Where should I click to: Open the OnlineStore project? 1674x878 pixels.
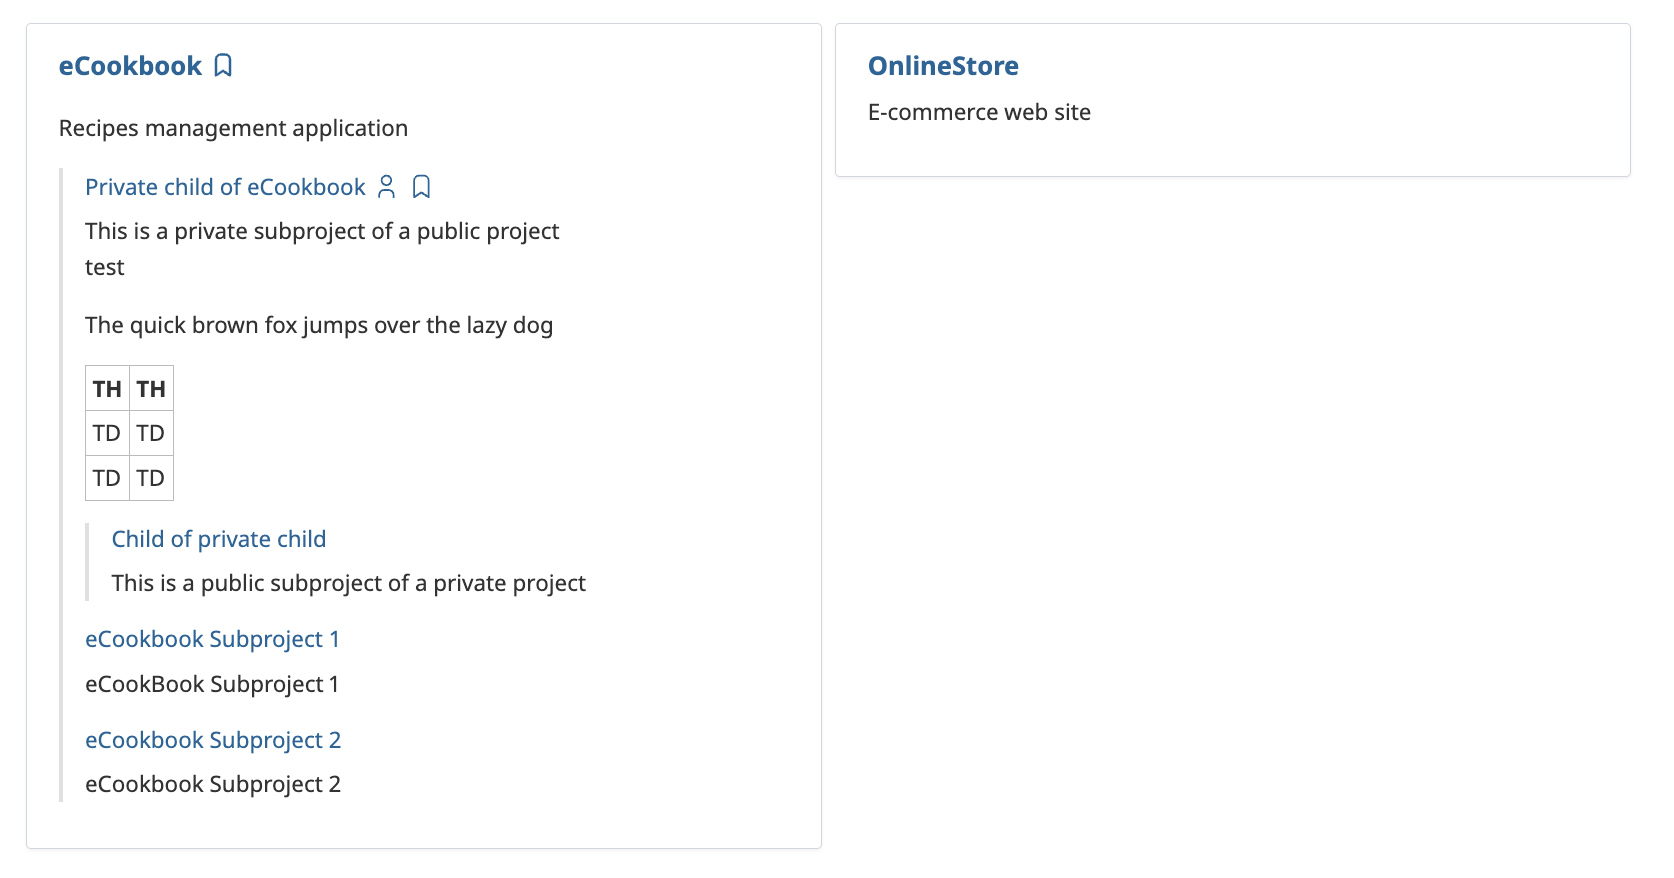pos(943,66)
